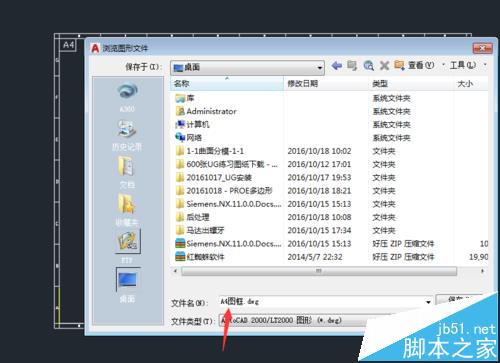Close the 浏览图形文件 dialog

482,48
